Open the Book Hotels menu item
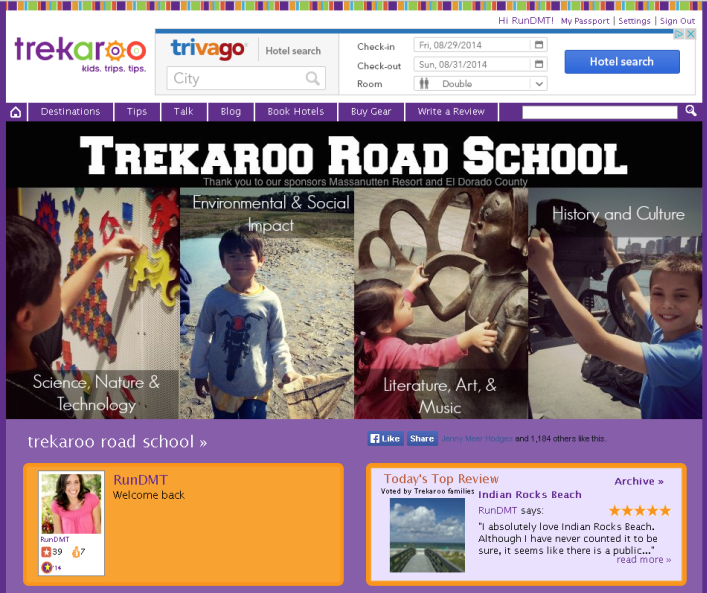 tap(296, 112)
